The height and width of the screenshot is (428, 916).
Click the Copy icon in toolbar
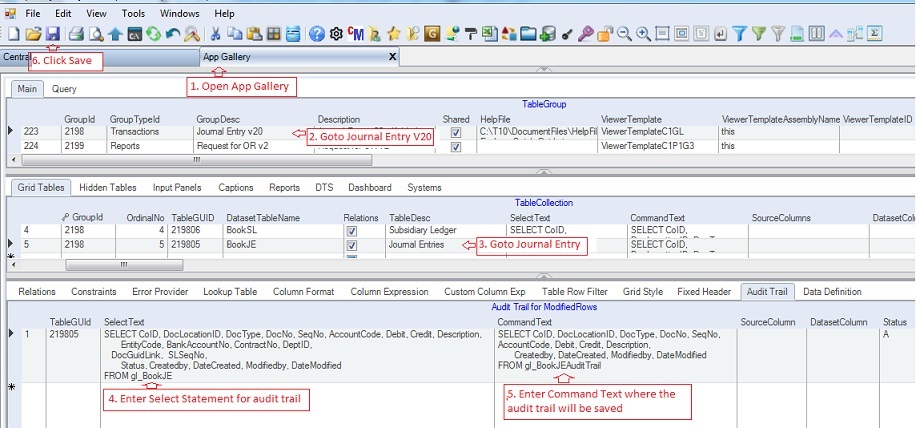pos(235,34)
